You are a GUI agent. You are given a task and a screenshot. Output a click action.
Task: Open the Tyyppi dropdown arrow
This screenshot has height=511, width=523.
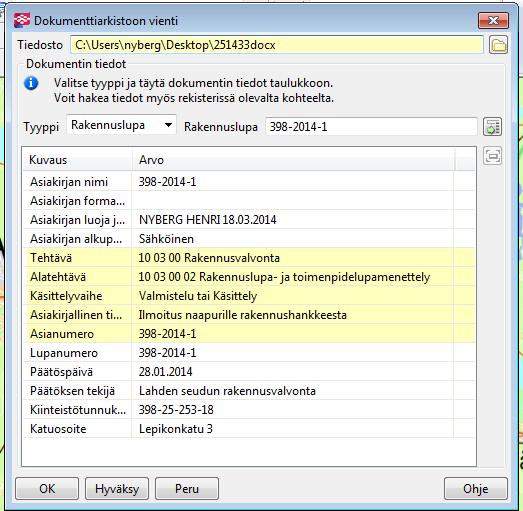(168, 125)
